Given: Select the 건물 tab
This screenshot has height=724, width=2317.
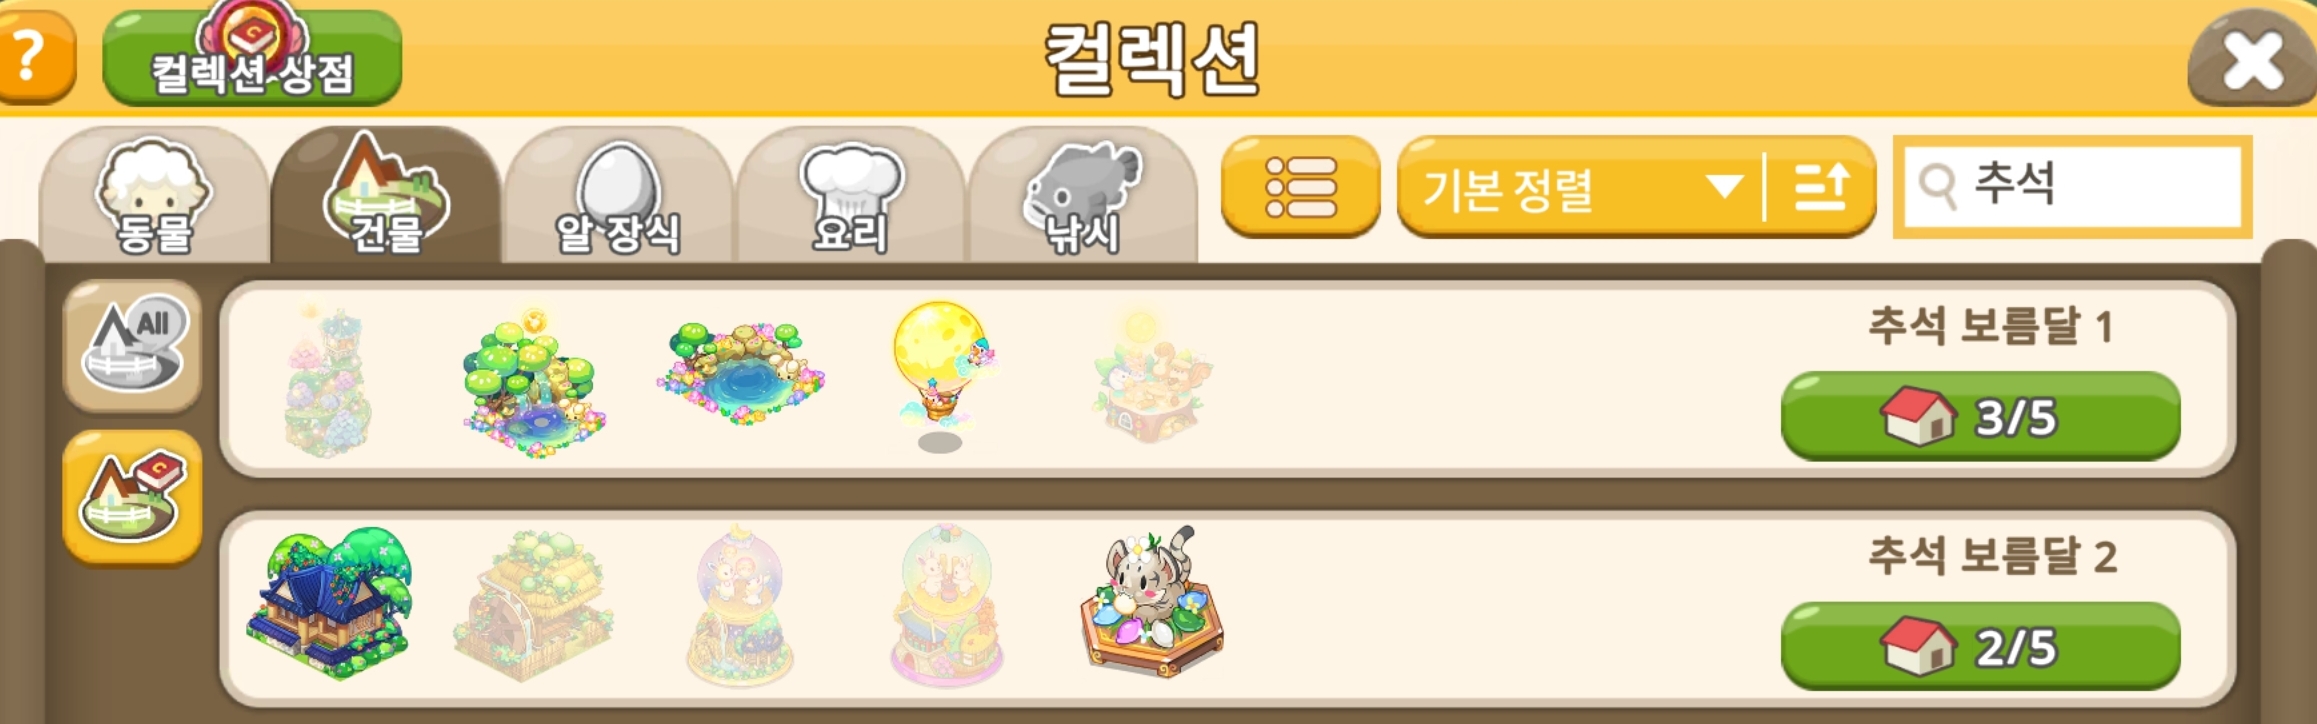Looking at the screenshot, I should [x=386, y=194].
